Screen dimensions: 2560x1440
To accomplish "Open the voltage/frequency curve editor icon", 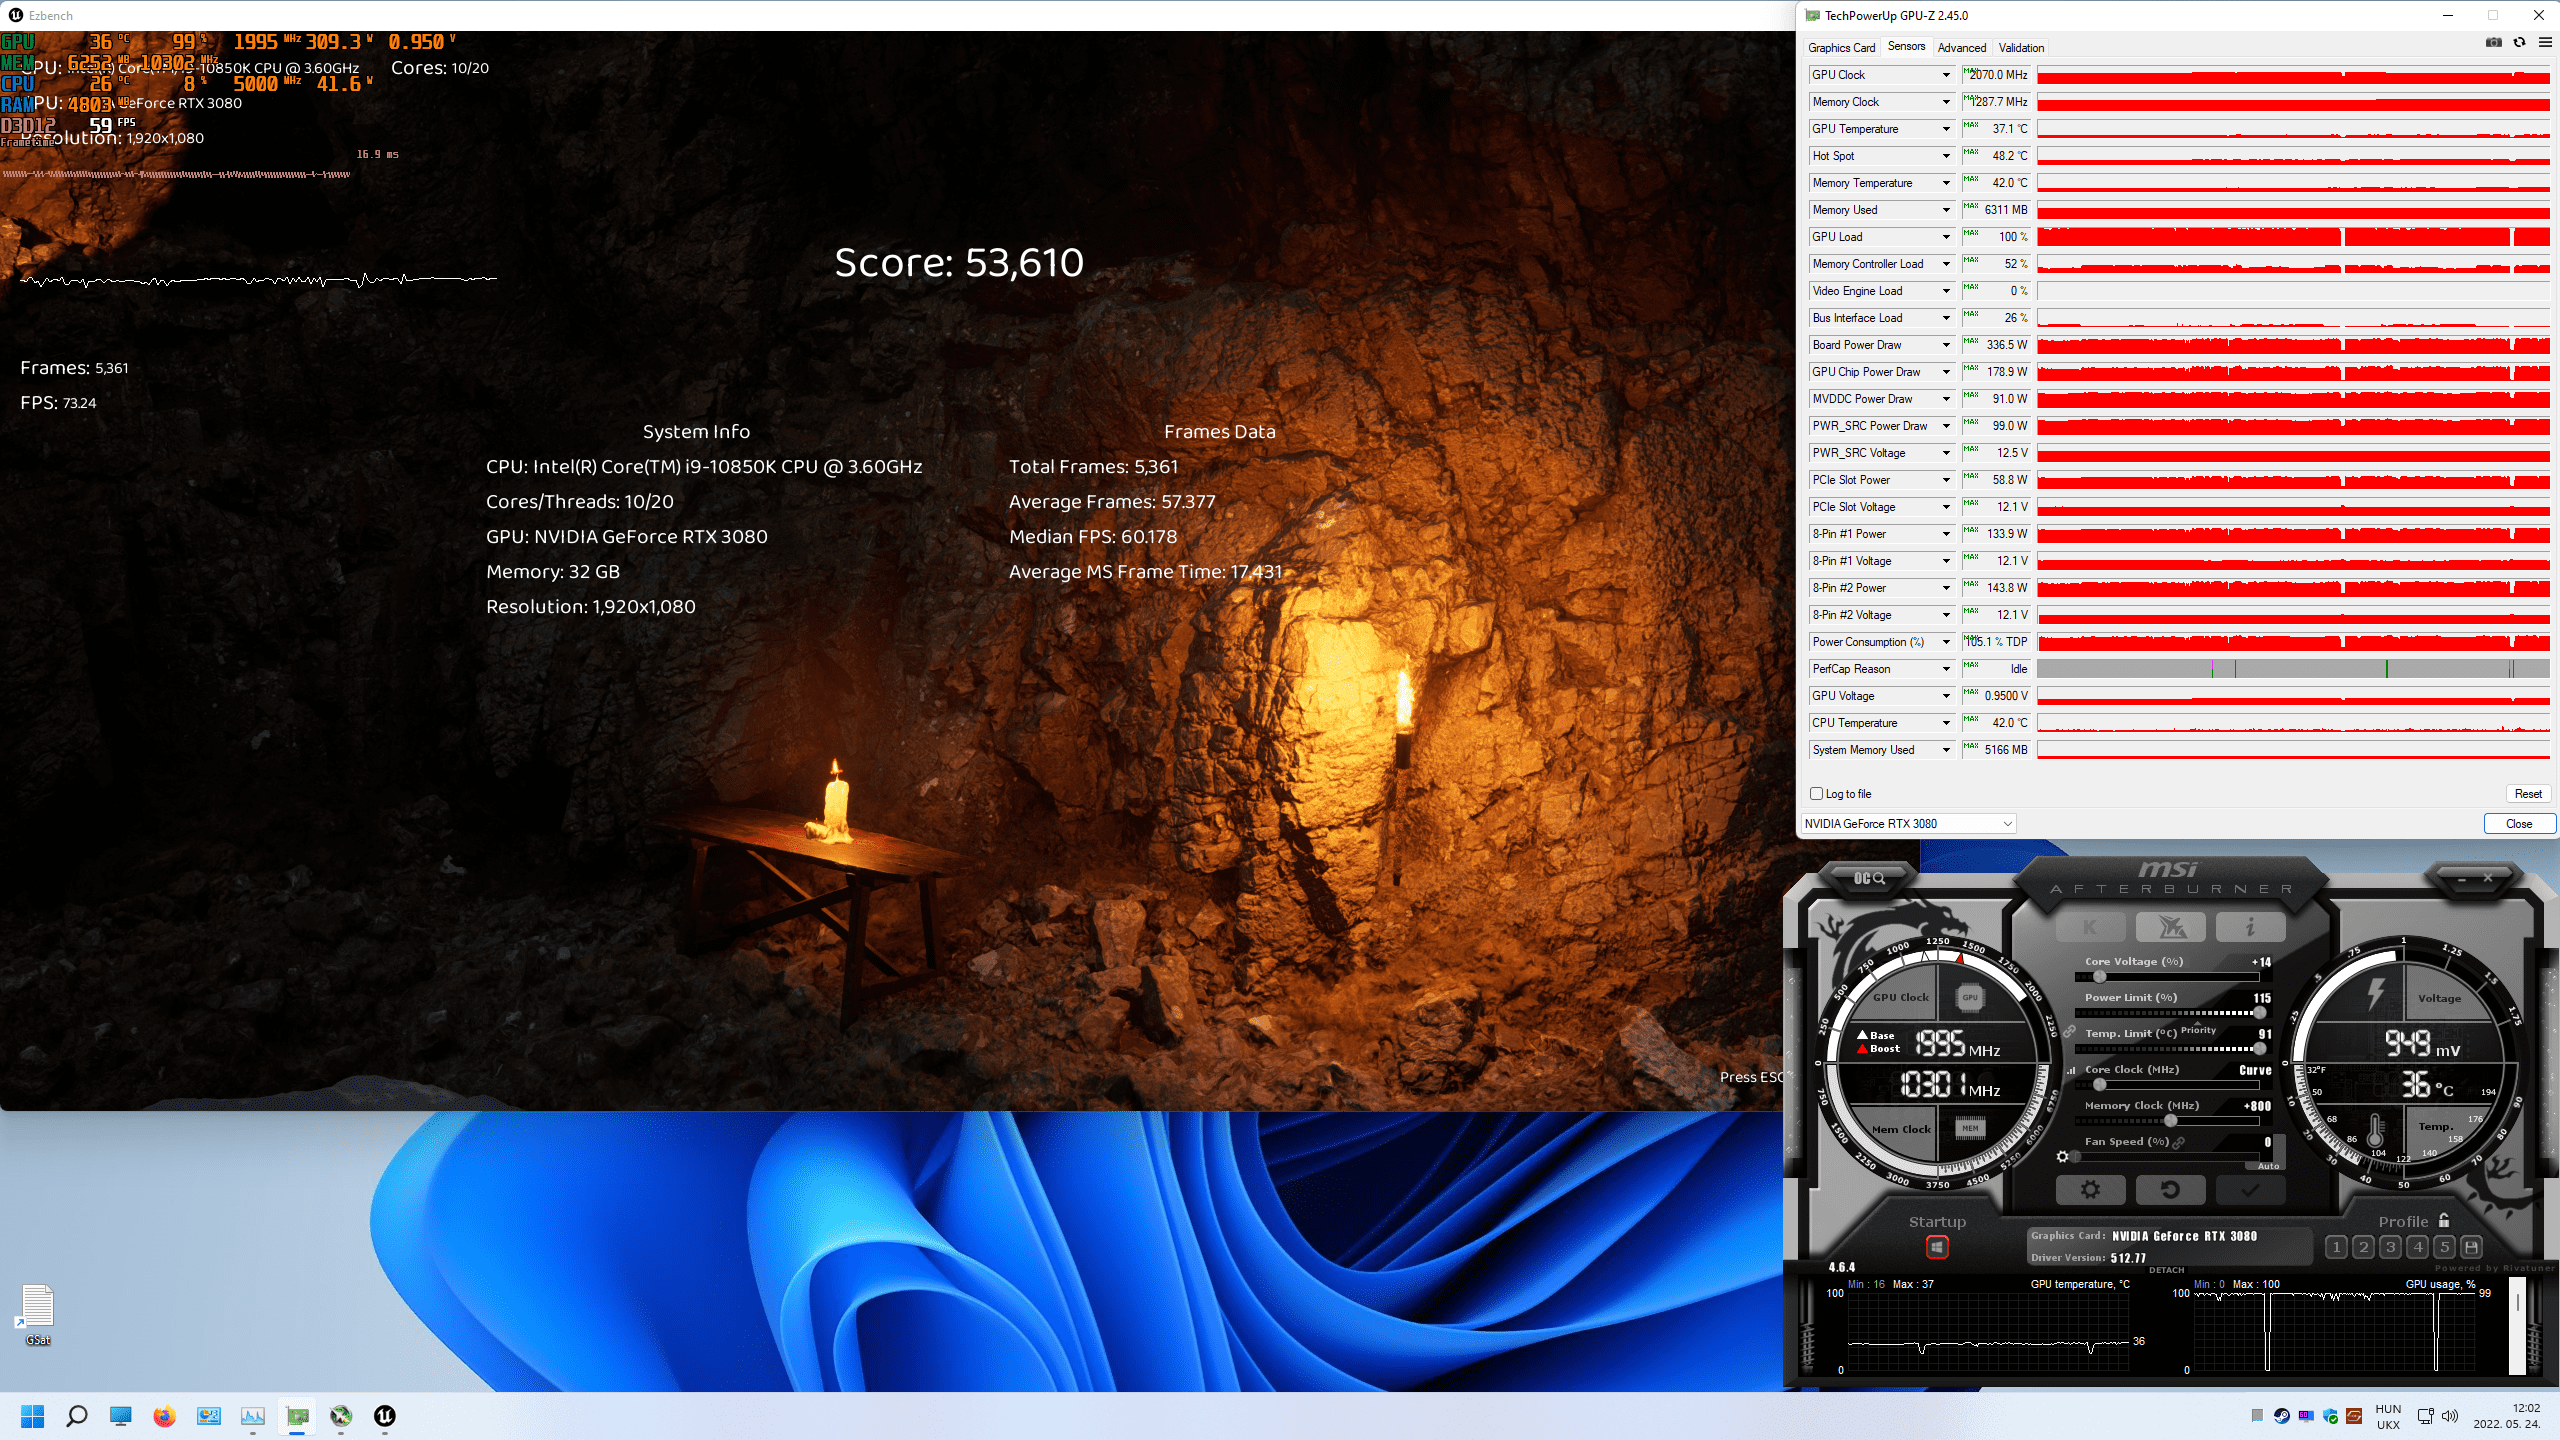I will pos(2071,1070).
